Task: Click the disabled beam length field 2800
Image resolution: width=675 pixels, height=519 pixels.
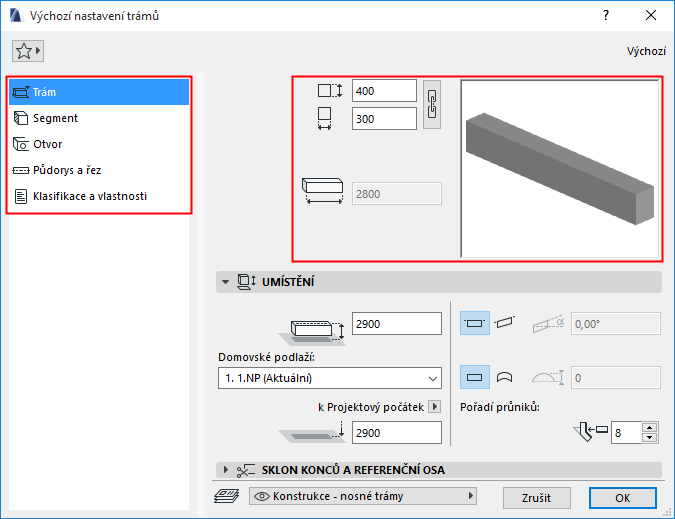Action: [x=396, y=194]
